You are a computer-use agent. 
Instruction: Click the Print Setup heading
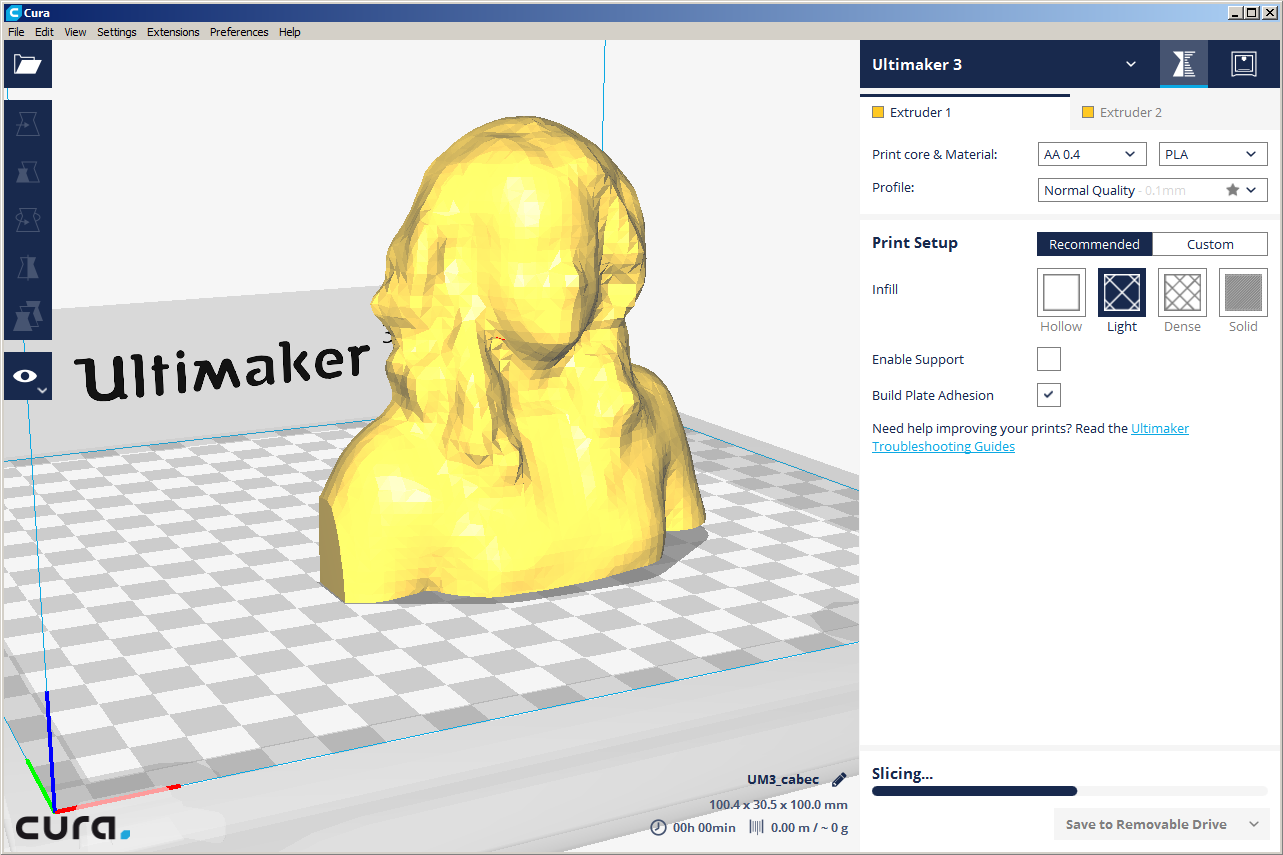[x=915, y=243]
